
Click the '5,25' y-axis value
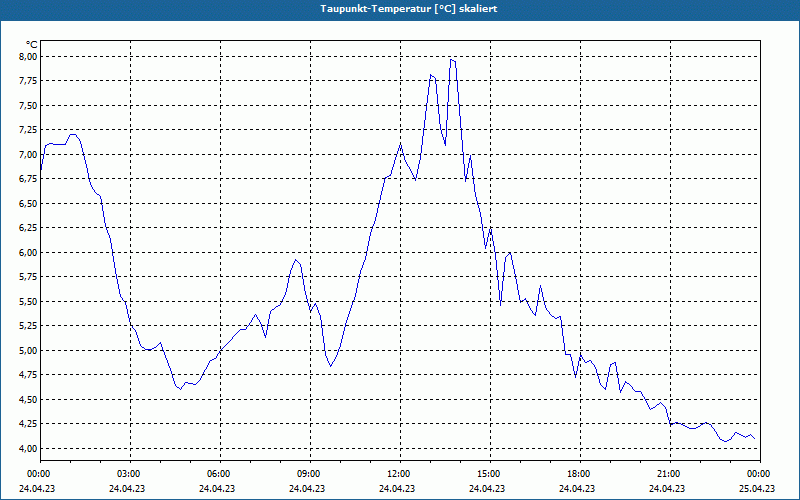click(29, 326)
